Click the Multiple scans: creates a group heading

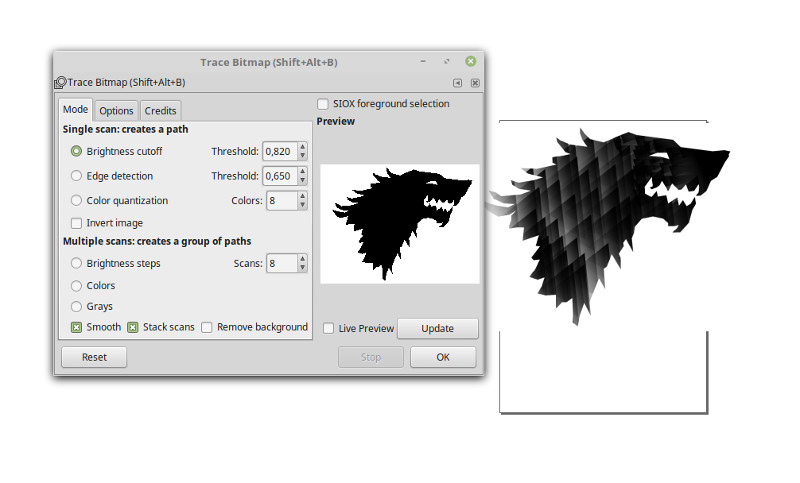click(x=157, y=241)
